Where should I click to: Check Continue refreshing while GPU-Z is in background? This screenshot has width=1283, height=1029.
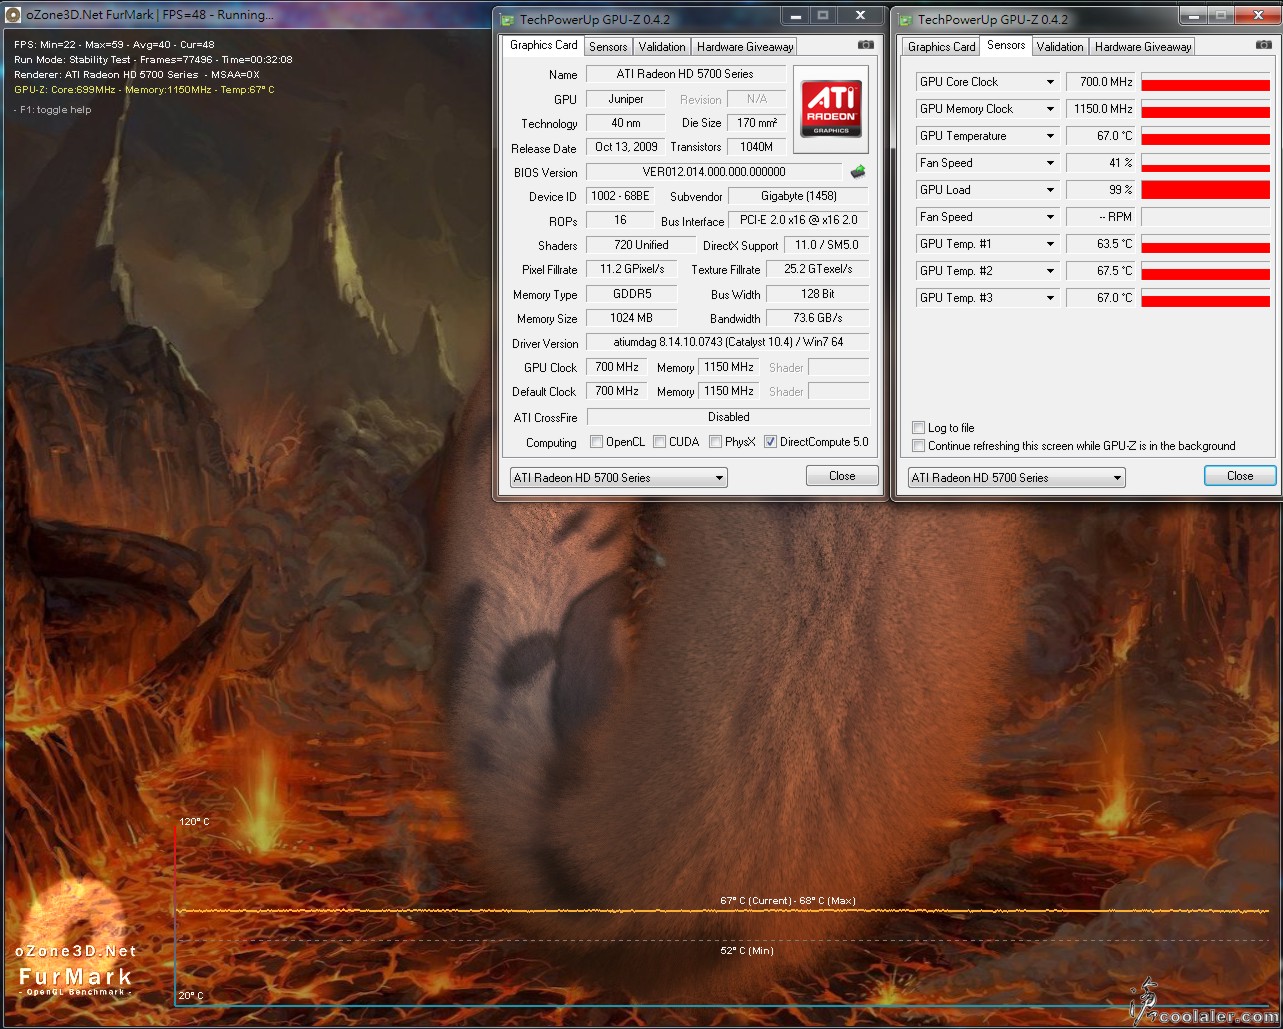point(918,446)
